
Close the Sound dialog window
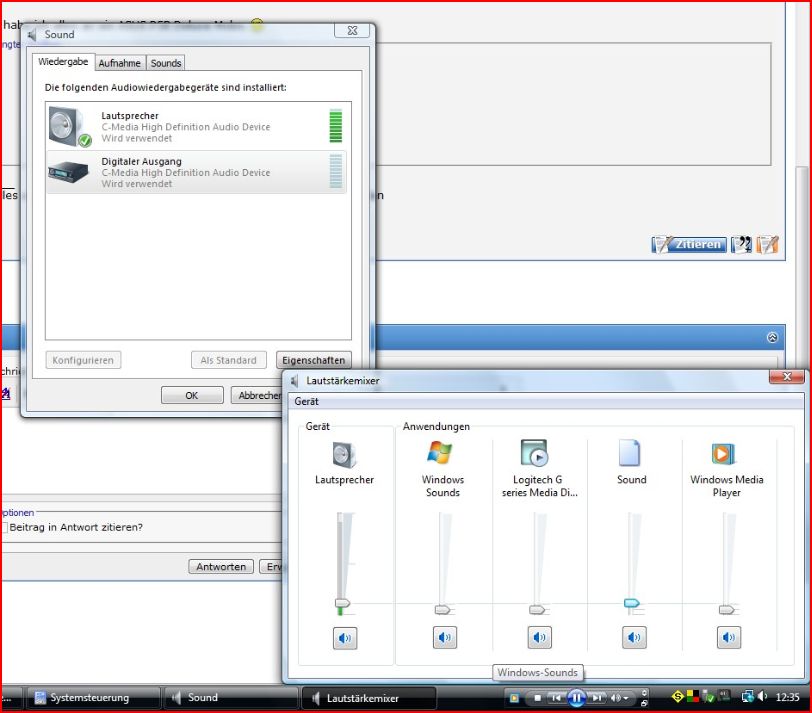pyautogui.click(x=352, y=31)
